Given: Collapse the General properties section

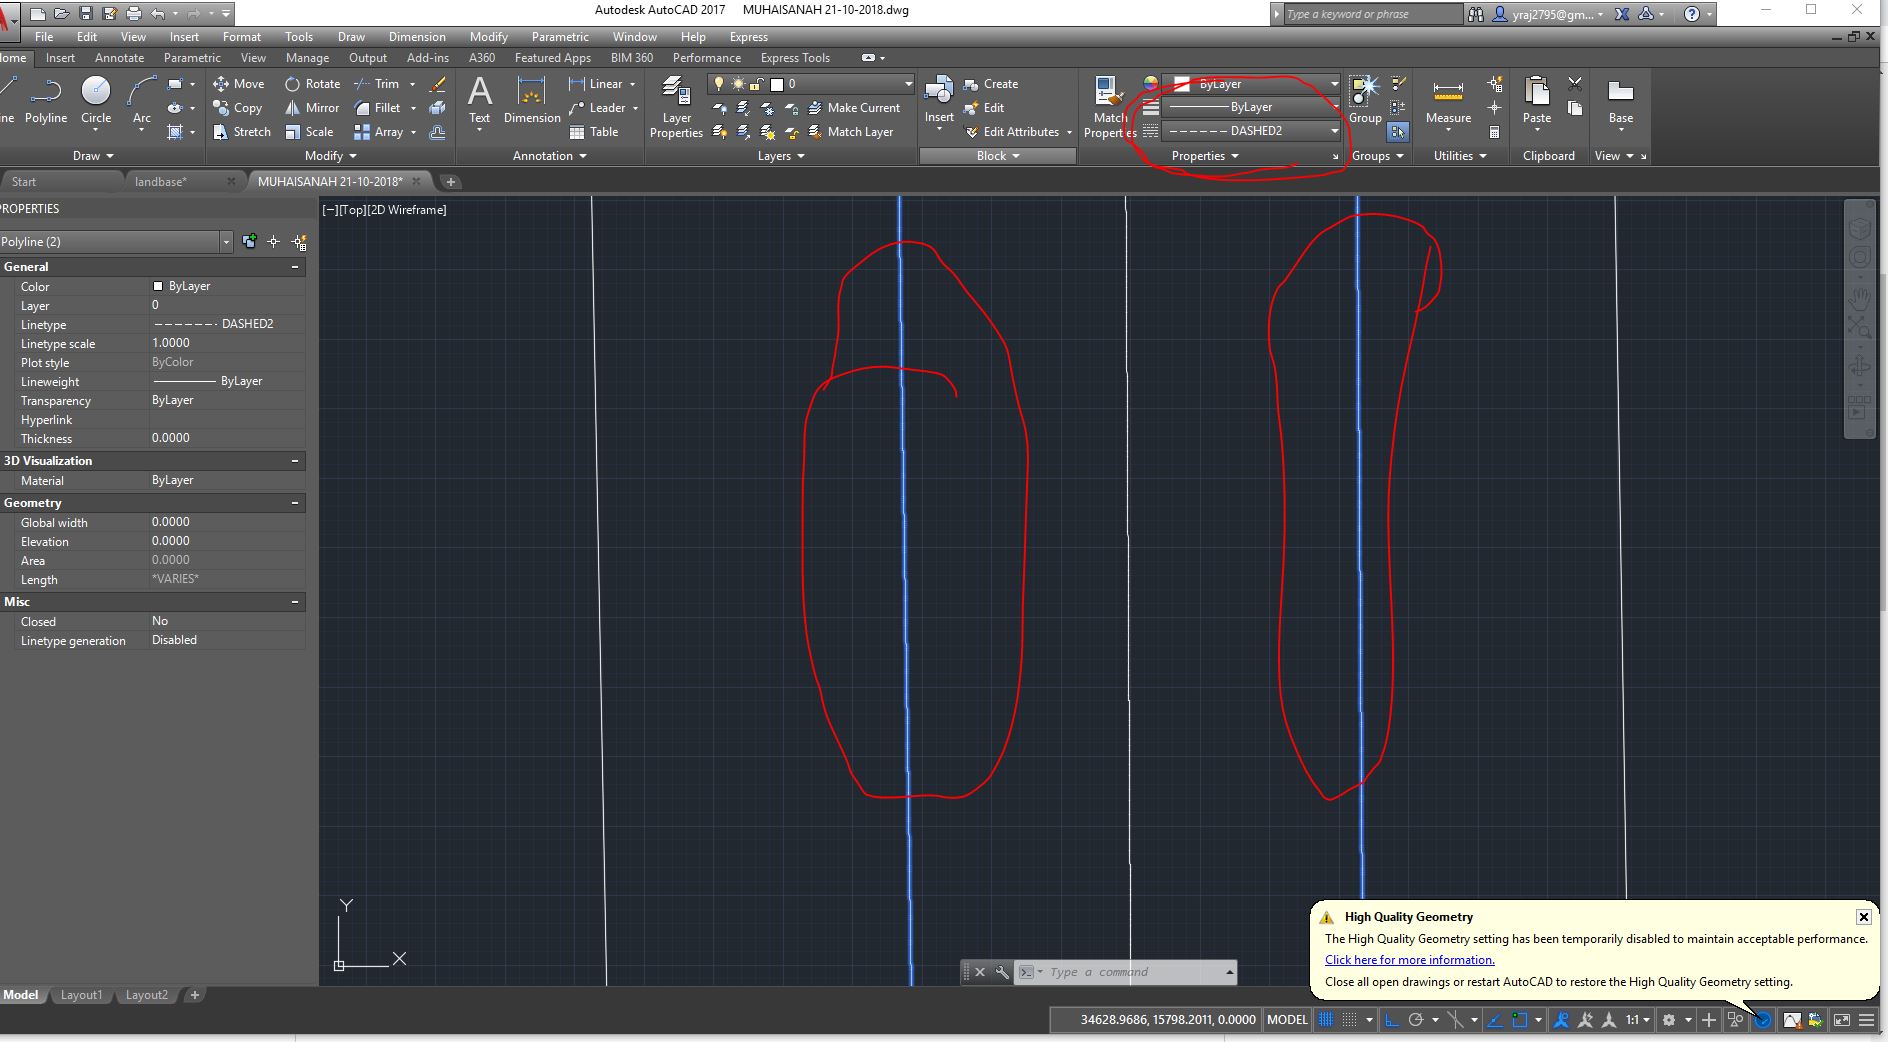Looking at the screenshot, I should [295, 267].
